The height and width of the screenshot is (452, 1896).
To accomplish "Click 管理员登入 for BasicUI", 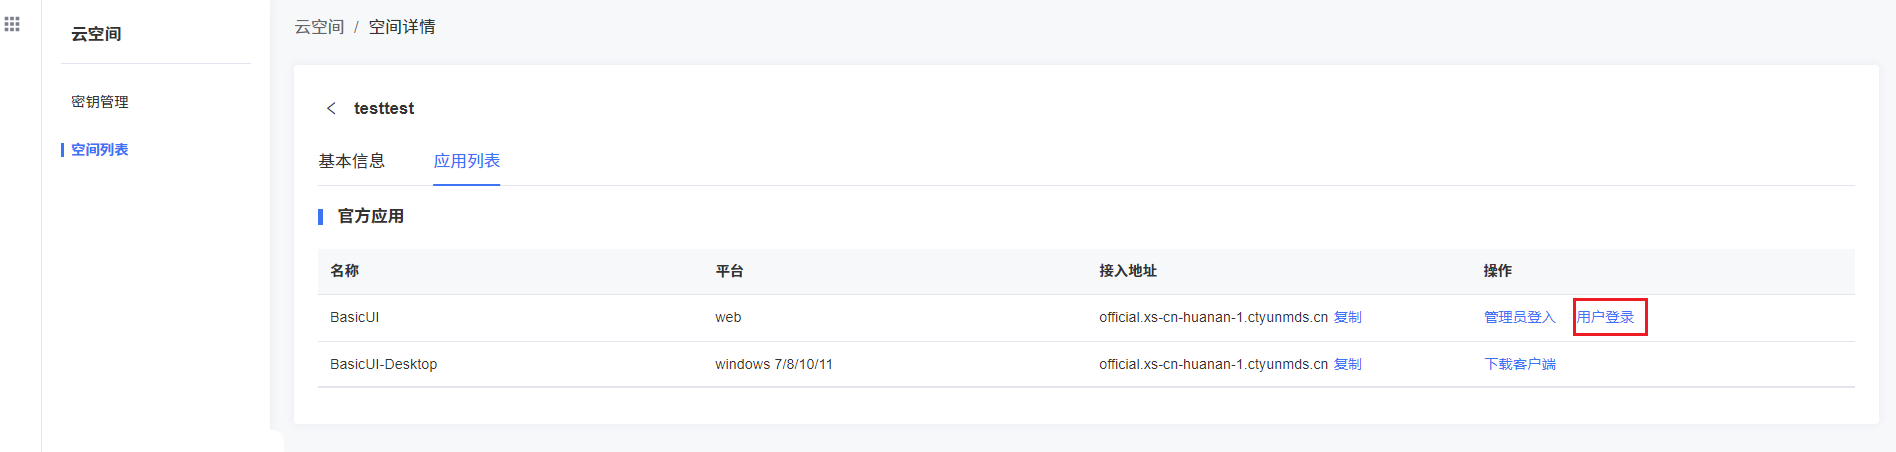I will 1519,317.
